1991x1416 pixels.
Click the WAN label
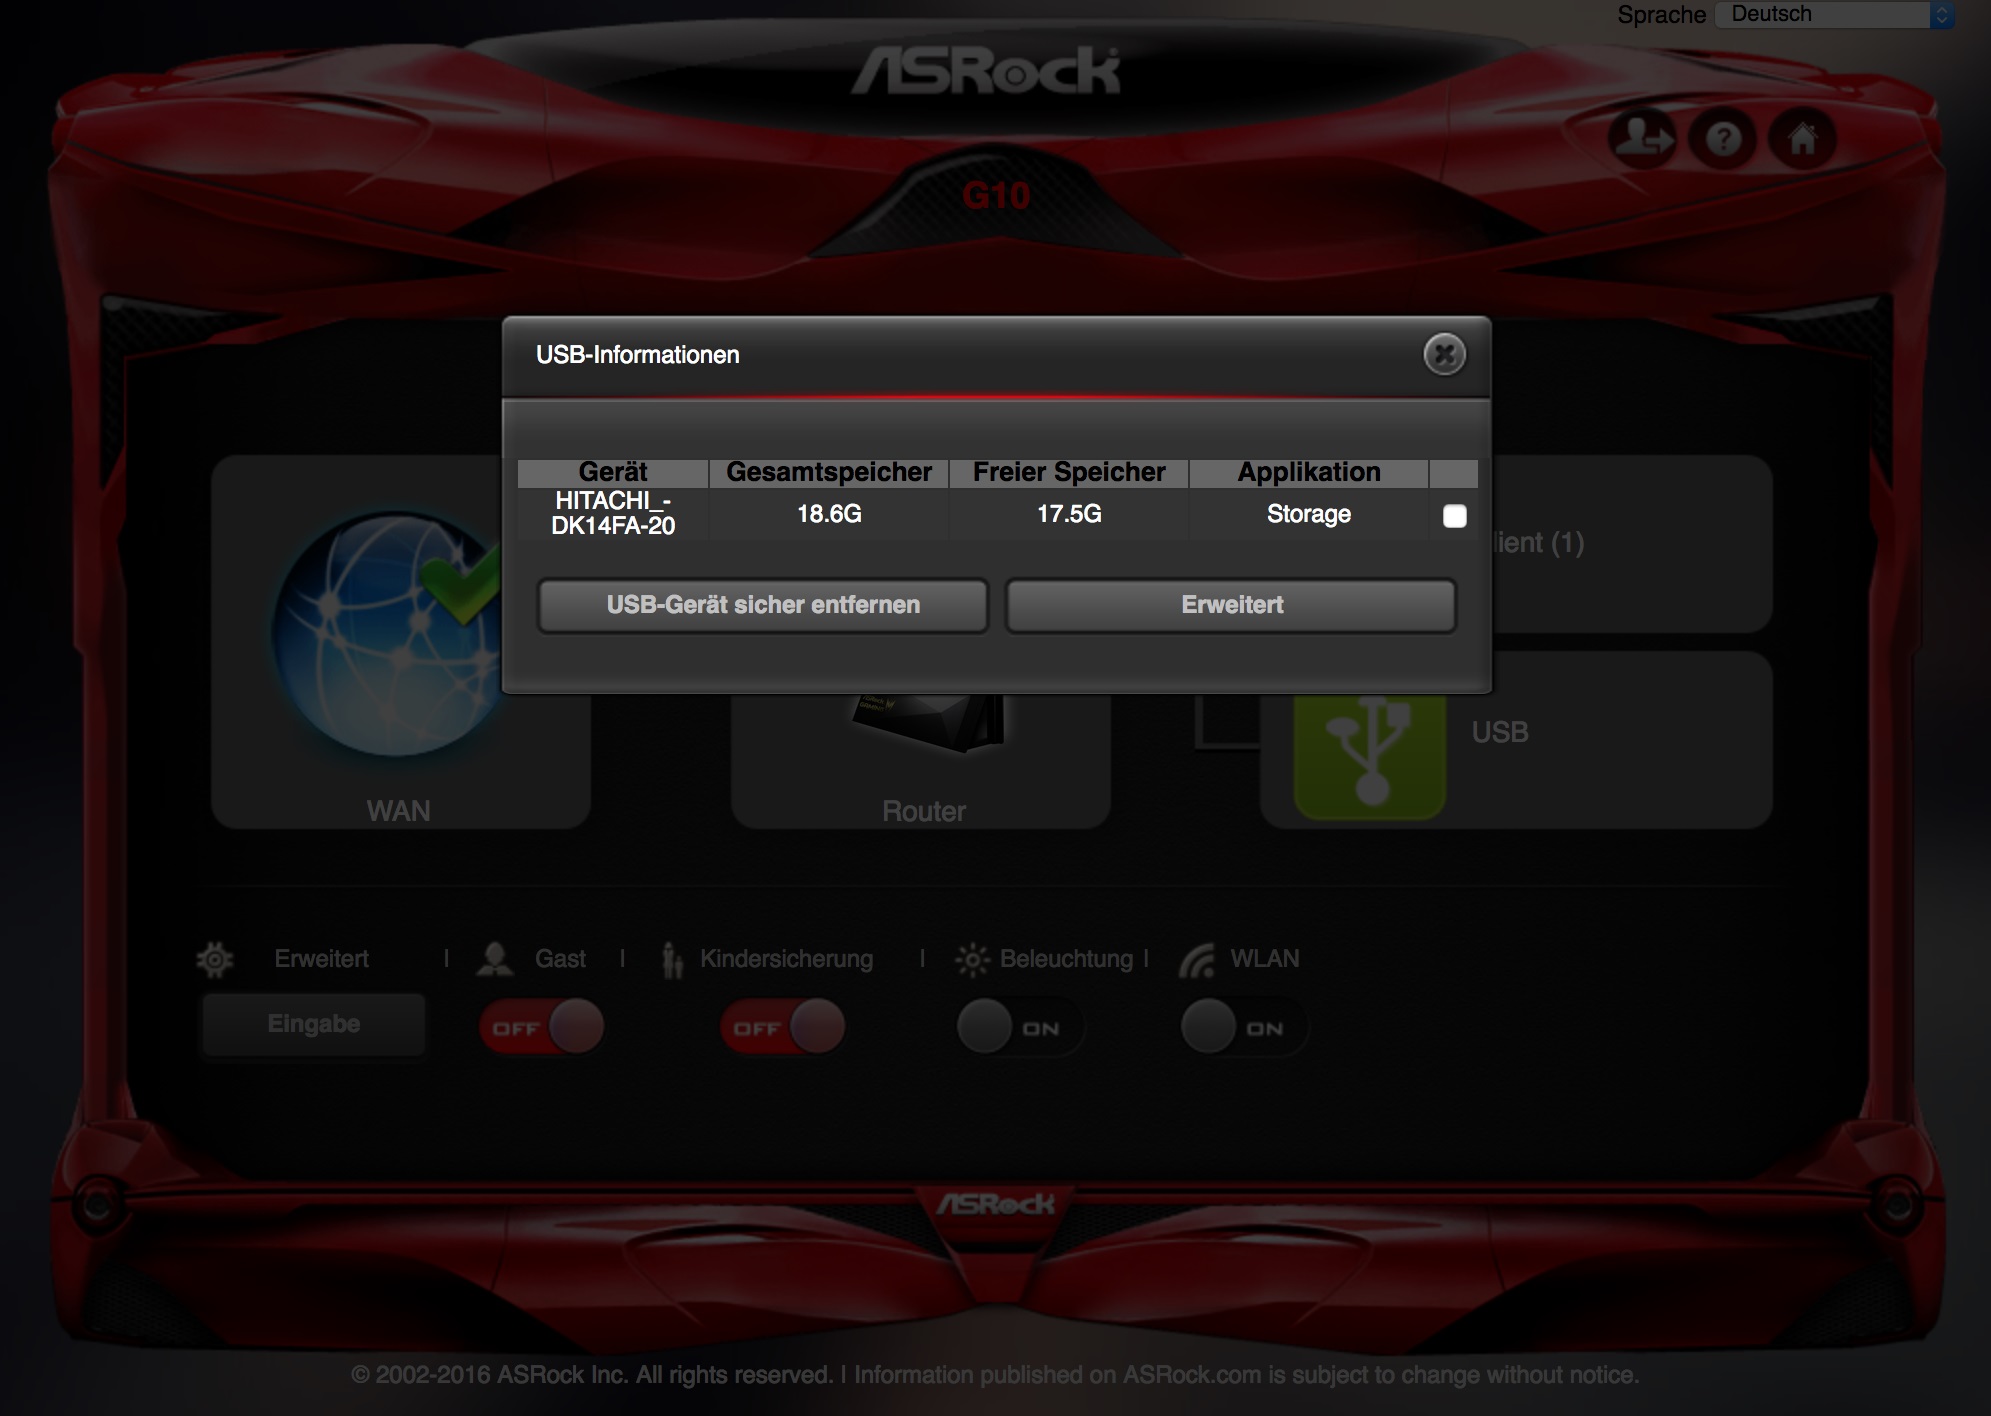398,811
